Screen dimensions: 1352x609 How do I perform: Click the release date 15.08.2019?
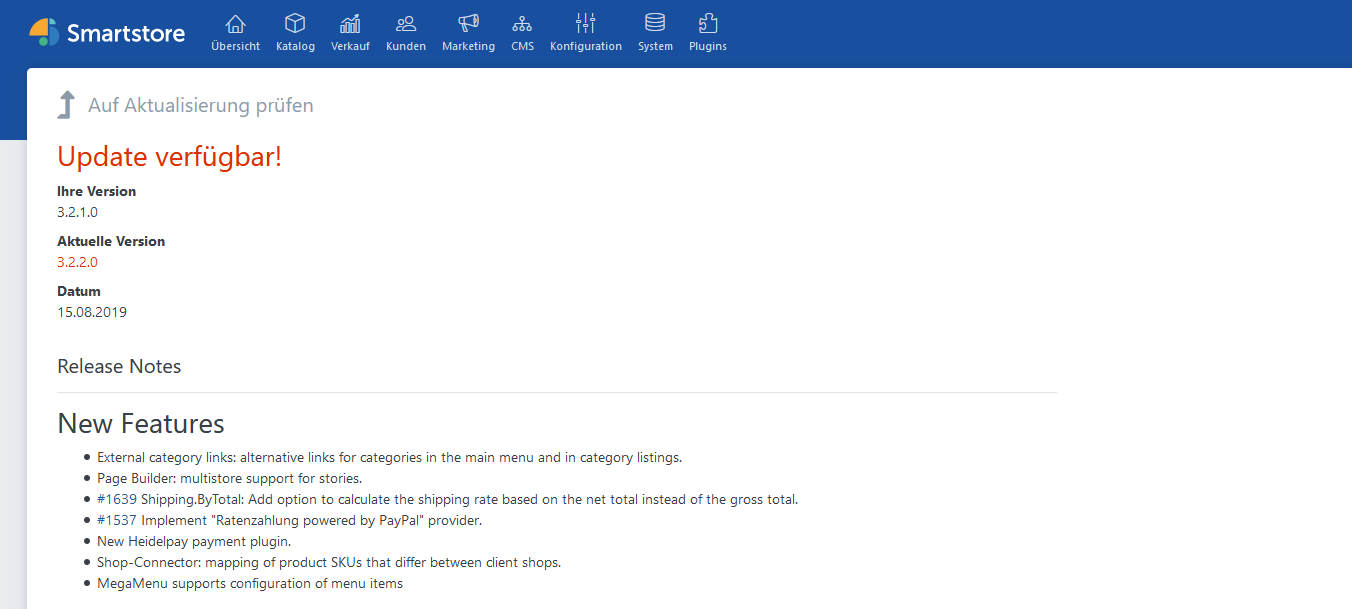(92, 312)
